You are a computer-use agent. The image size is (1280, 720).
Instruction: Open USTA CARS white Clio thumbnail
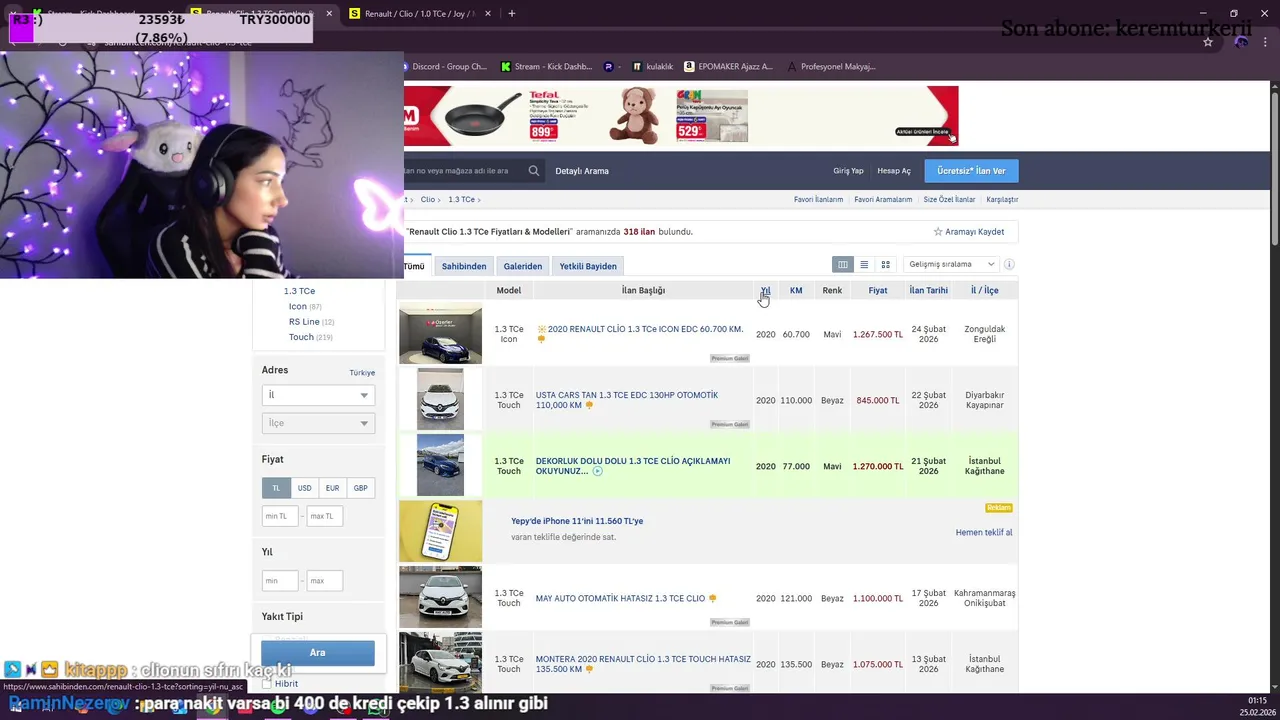point(440,400)
